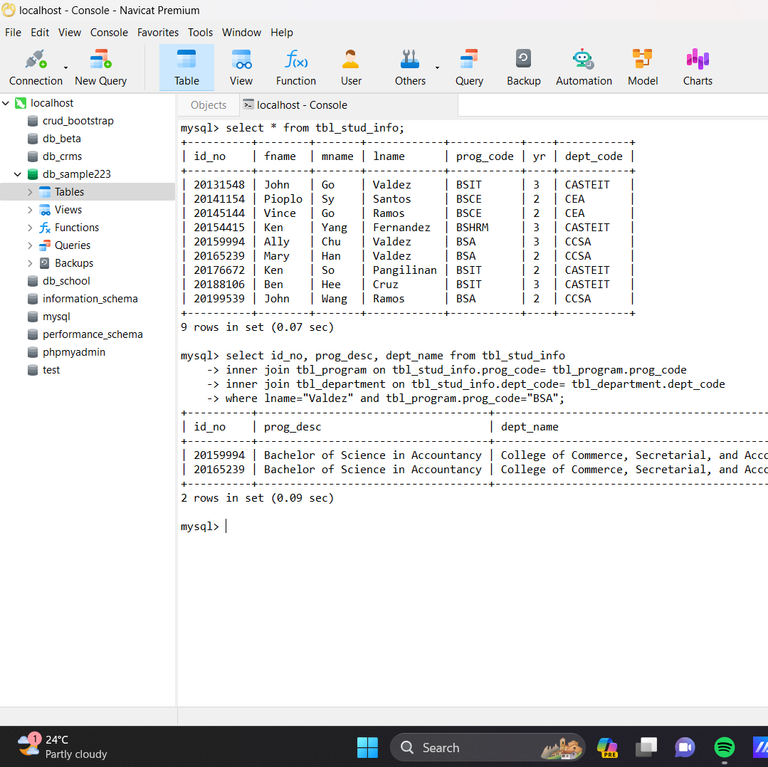Click '9 rows in set (0.07 sec)' text

point(257,327)
